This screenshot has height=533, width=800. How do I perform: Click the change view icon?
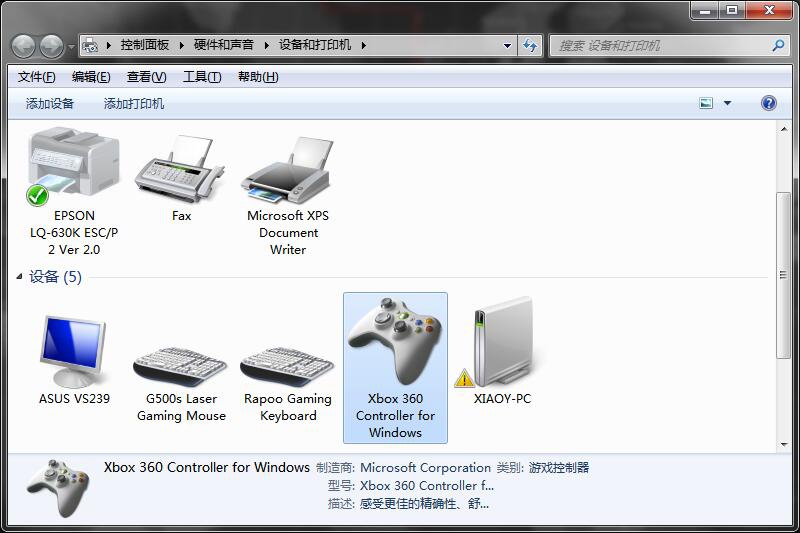[x=706, y=103]
